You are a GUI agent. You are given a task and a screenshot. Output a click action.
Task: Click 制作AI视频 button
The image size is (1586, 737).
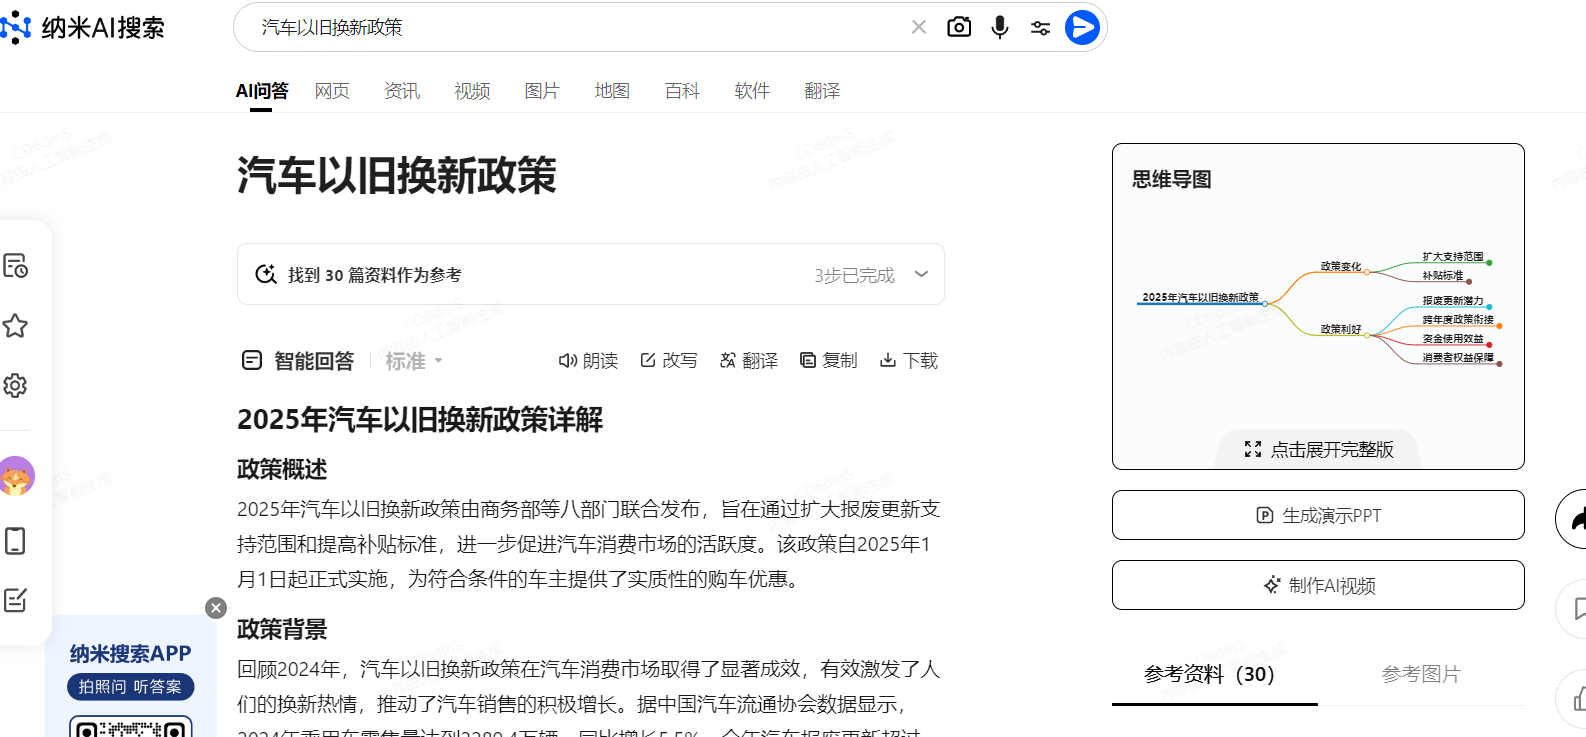pos(1318,585)
